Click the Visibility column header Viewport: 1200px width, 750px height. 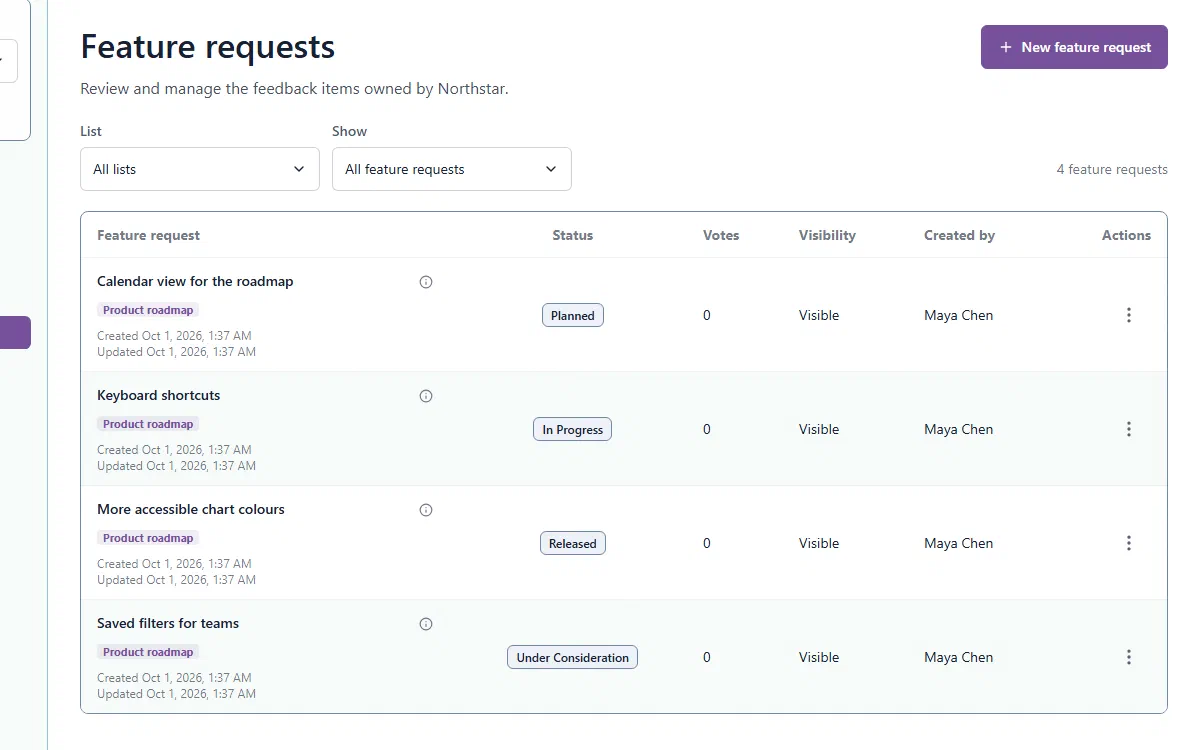tap(827, 235)
